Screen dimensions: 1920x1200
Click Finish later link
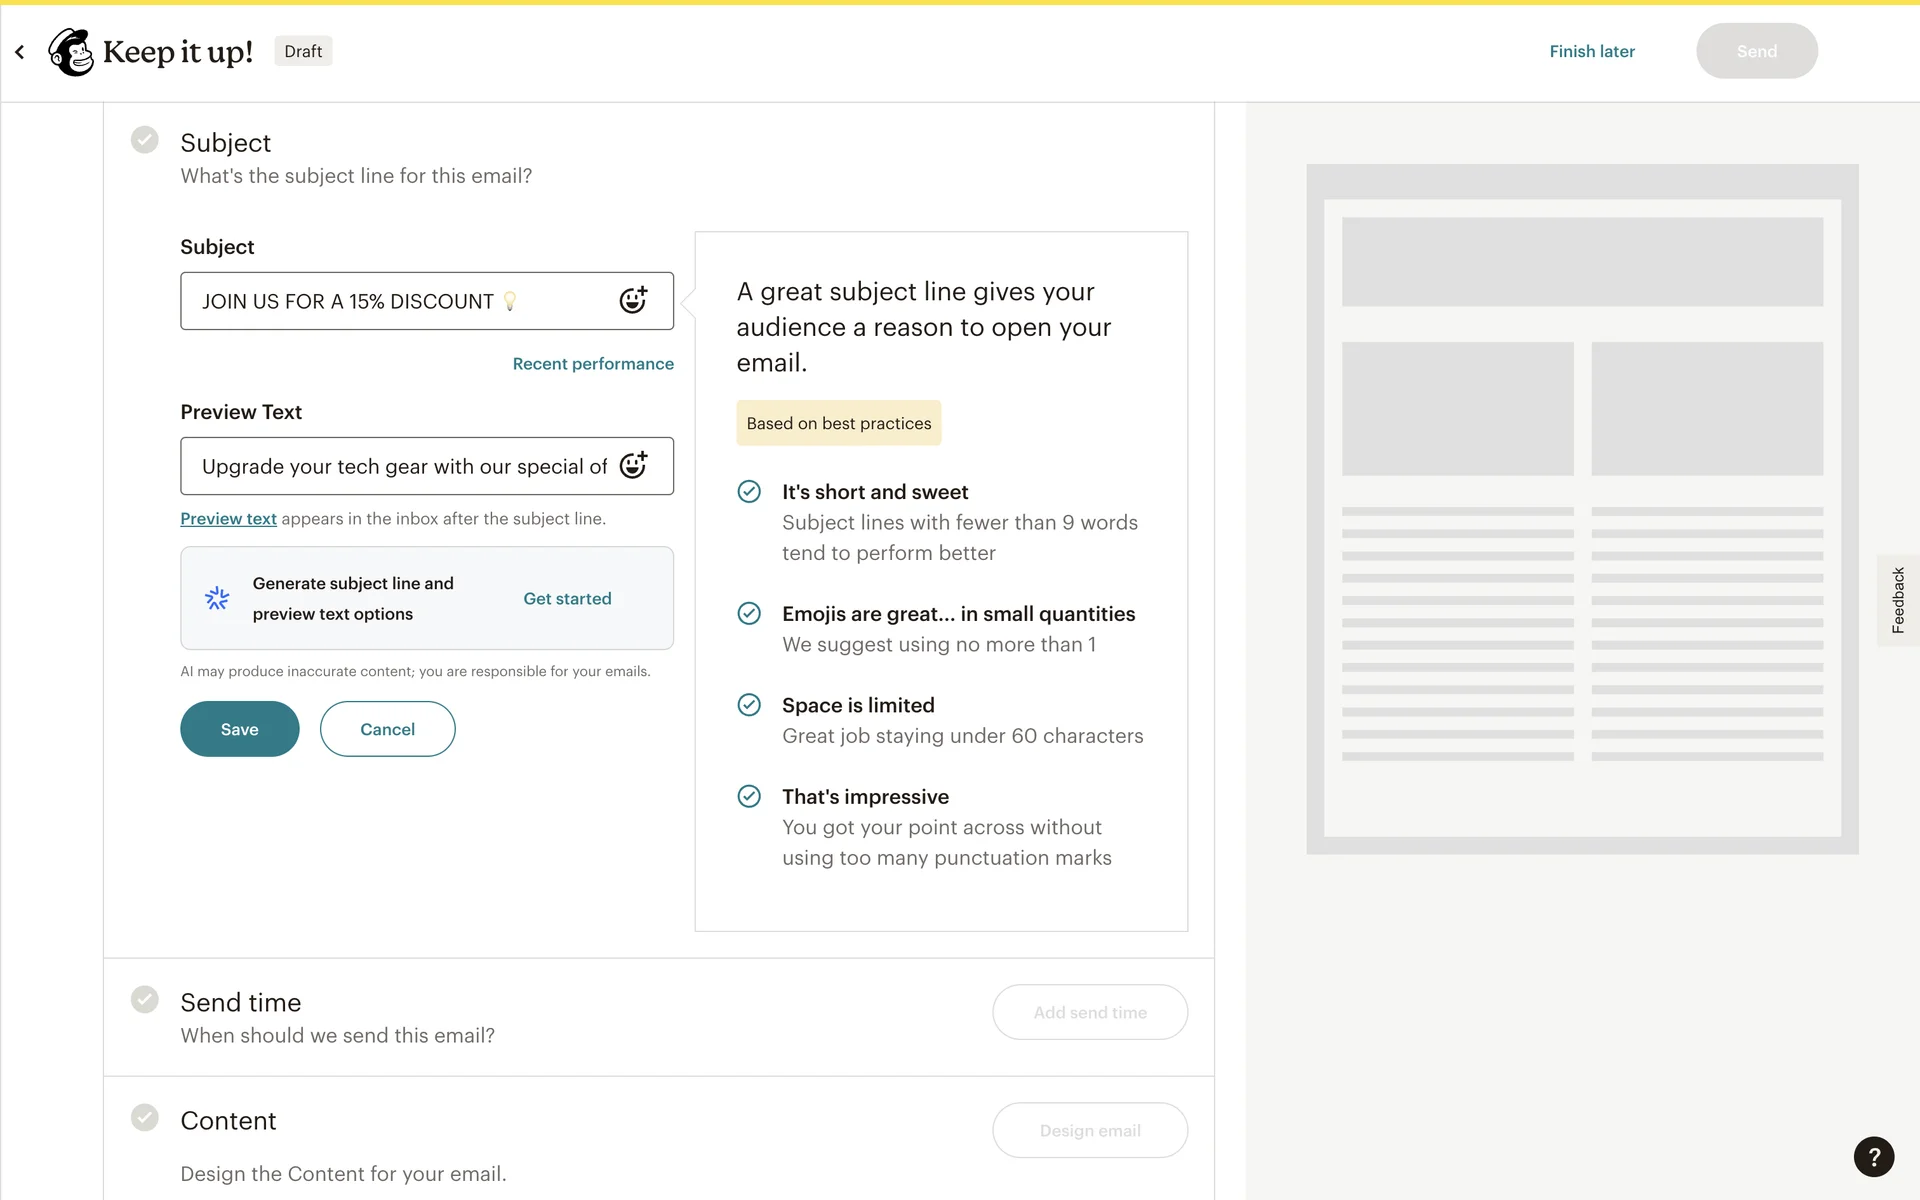[x=1592, y=51]
